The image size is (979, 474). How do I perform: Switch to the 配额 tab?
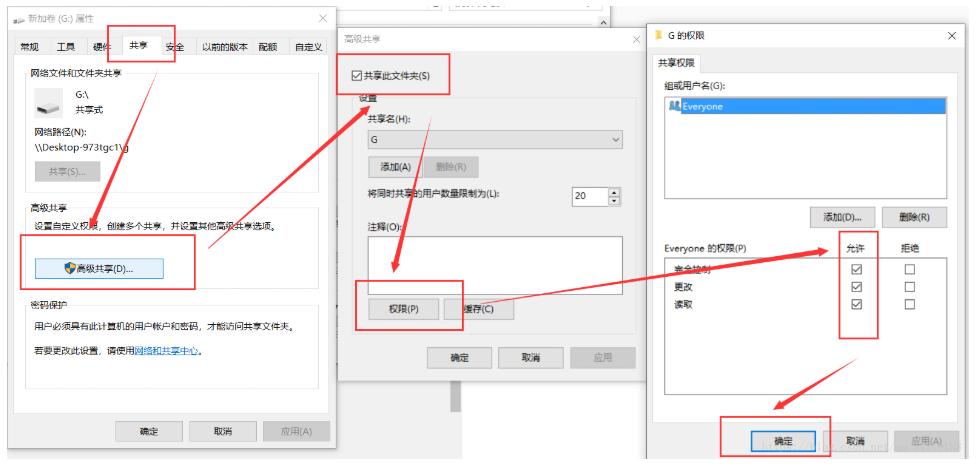pos(268,47)
